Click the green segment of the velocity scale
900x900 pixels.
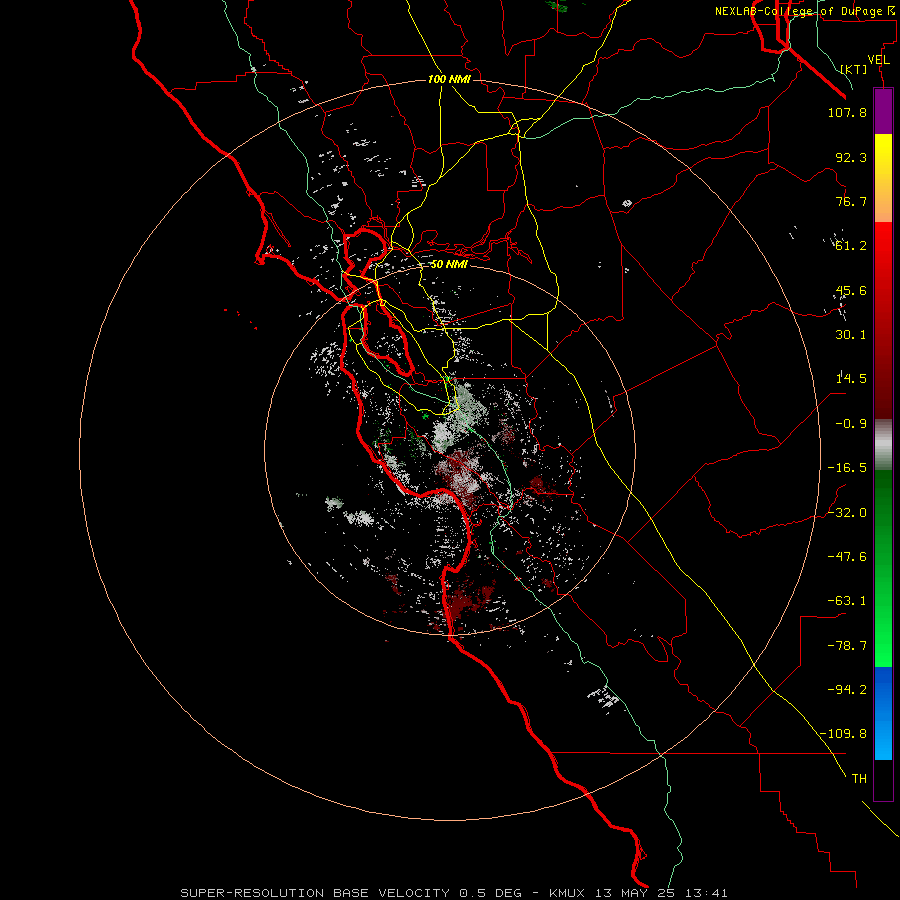point(883,568)
